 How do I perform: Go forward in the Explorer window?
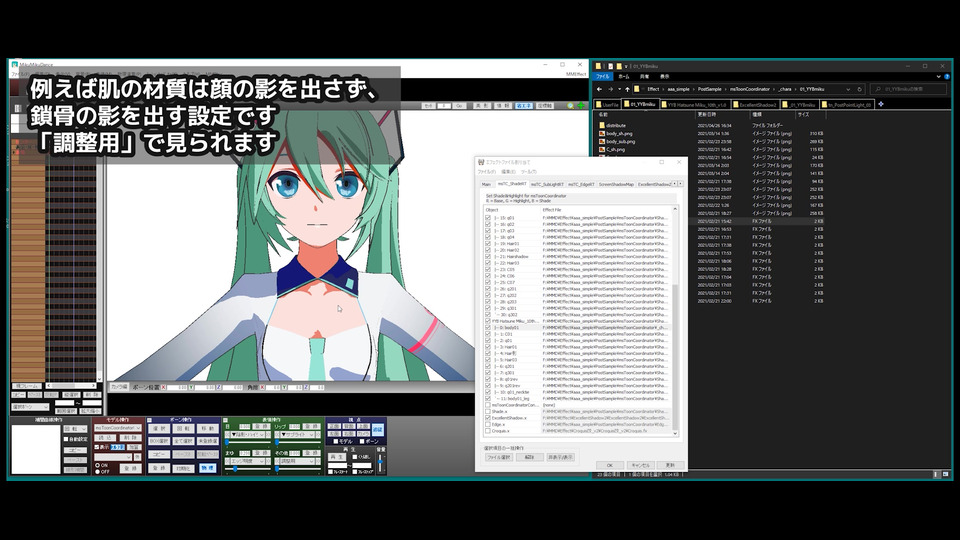pyautogui.click(x=610, y=89)
